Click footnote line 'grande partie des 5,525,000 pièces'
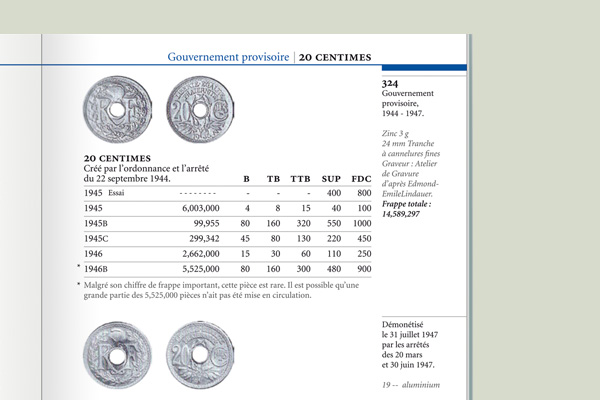 tap(197, 296)
